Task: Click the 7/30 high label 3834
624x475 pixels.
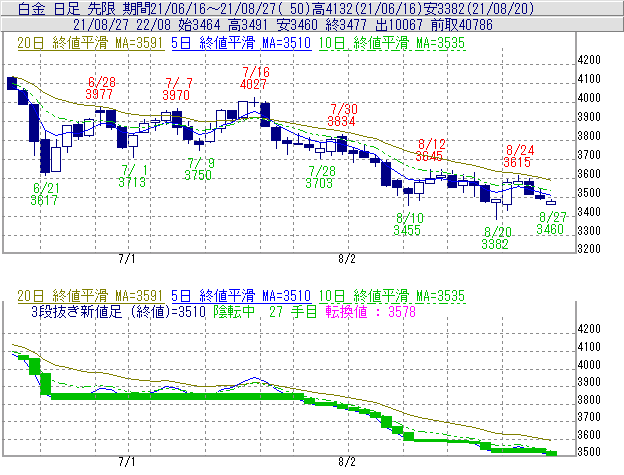Action: coord(341,121)
